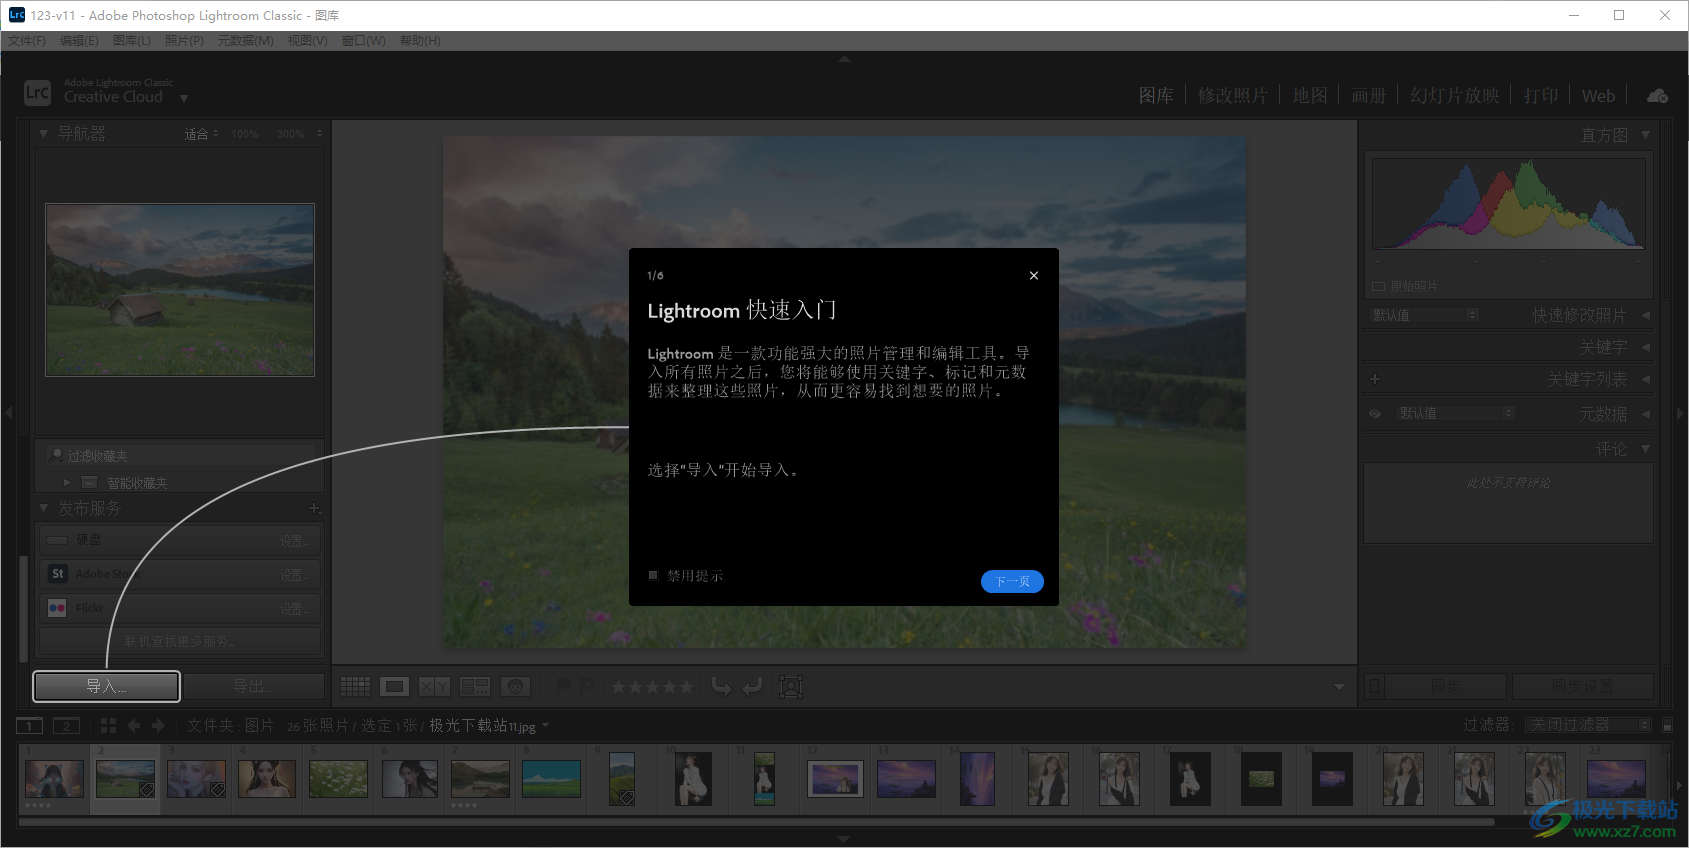Screen dimensions: 1689x848
Task: Open toolbar content dropdown arrow
Action: (x=1339, y=686)
